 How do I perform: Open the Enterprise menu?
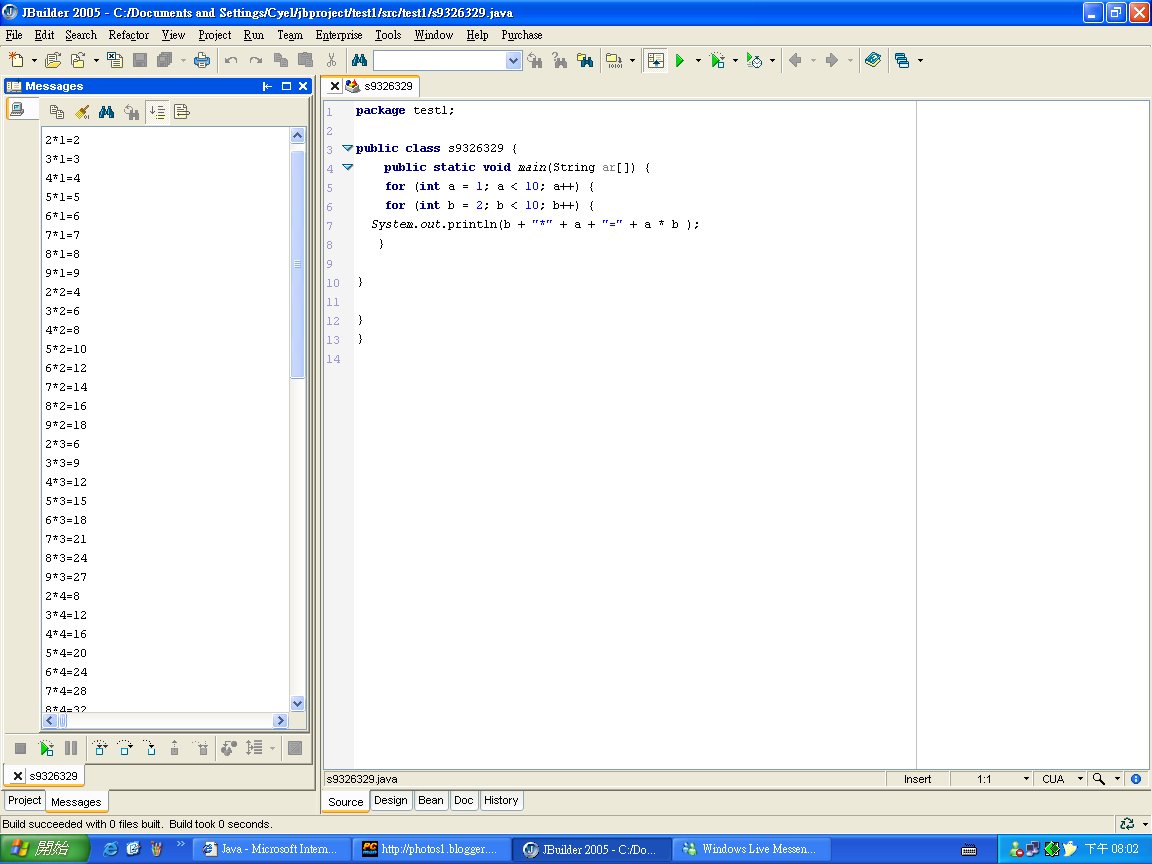(x=339, y=35)
